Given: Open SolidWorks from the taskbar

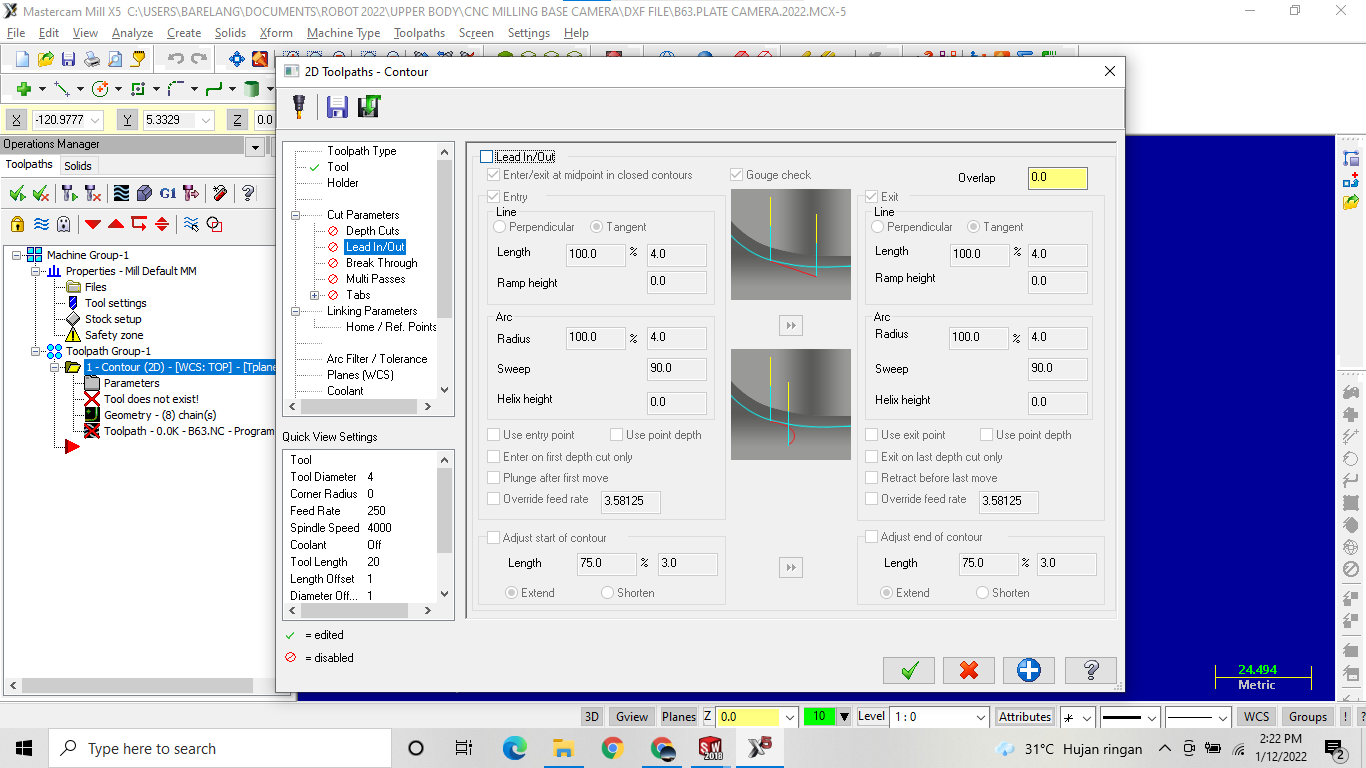Looking at the screenshot, I should coord(710,747).
